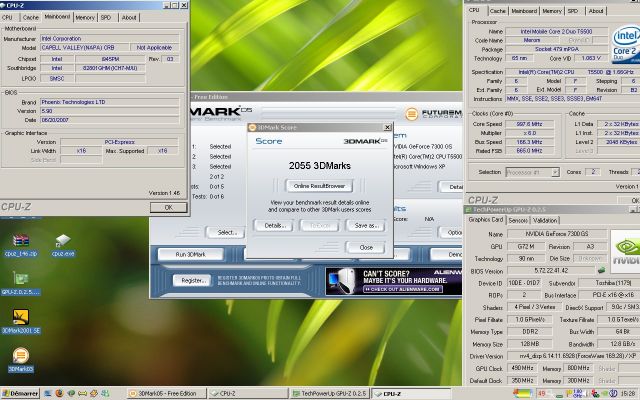Open the cpuz_146.zip archive desktop icon
The width and height of the screenshot is (640, 400).
[x=20, y=245]
